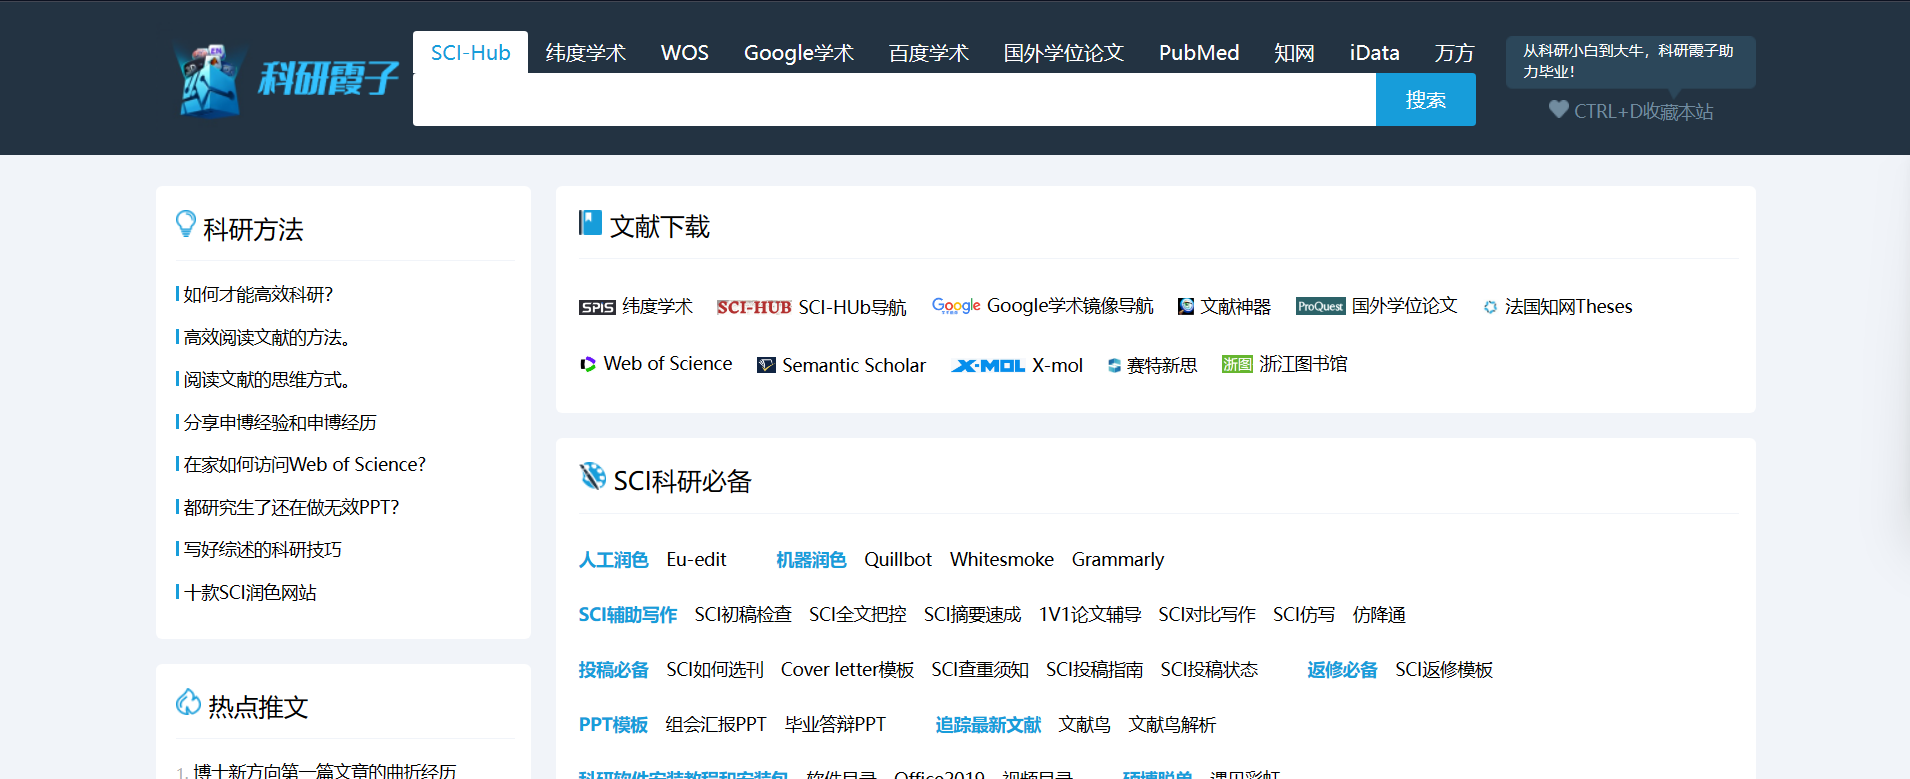Focus the search input field
Viewport: 1910px width, 779px height.
pos(894,100)
